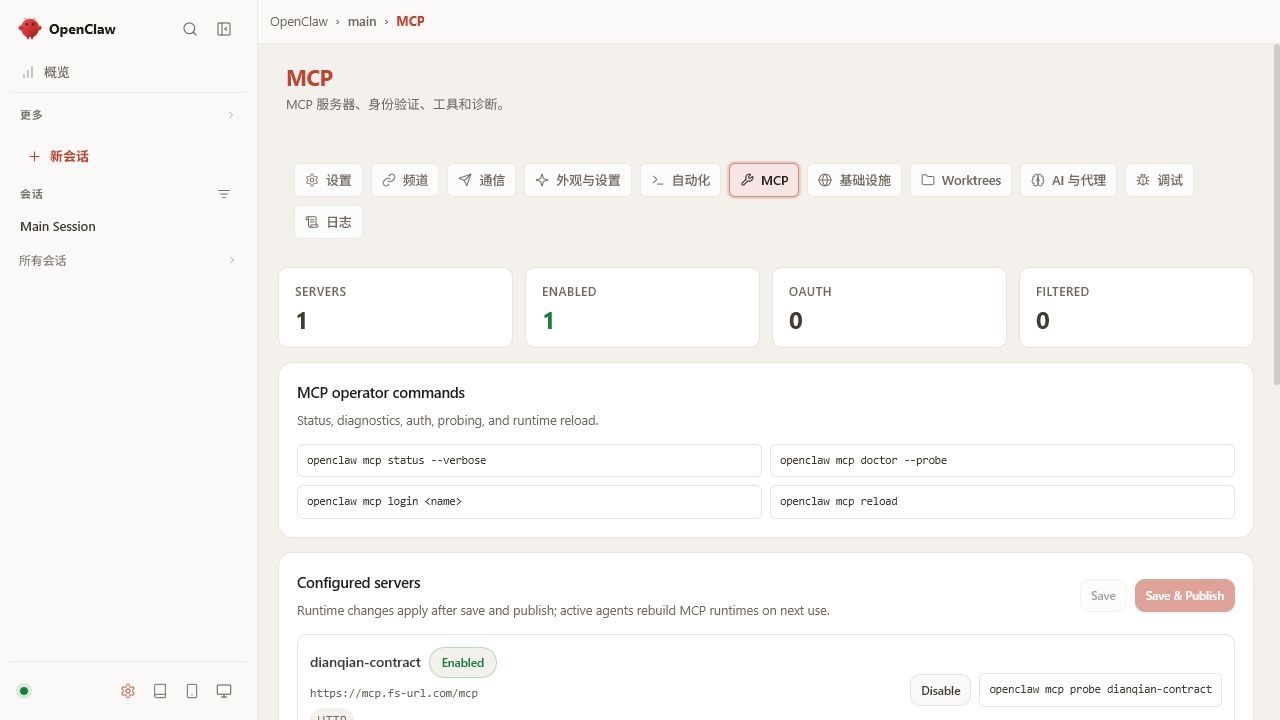Click the page's vertical scrollbar
Image resolution: width=1280 pixels, height=720 pixels.
(1276, 214)
